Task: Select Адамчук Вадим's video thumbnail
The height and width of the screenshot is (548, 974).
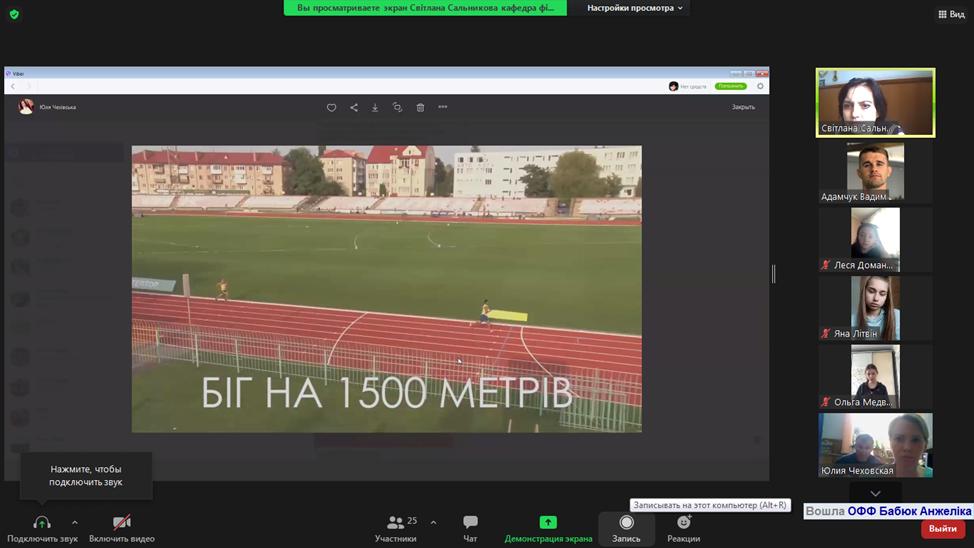Action: 875,172
